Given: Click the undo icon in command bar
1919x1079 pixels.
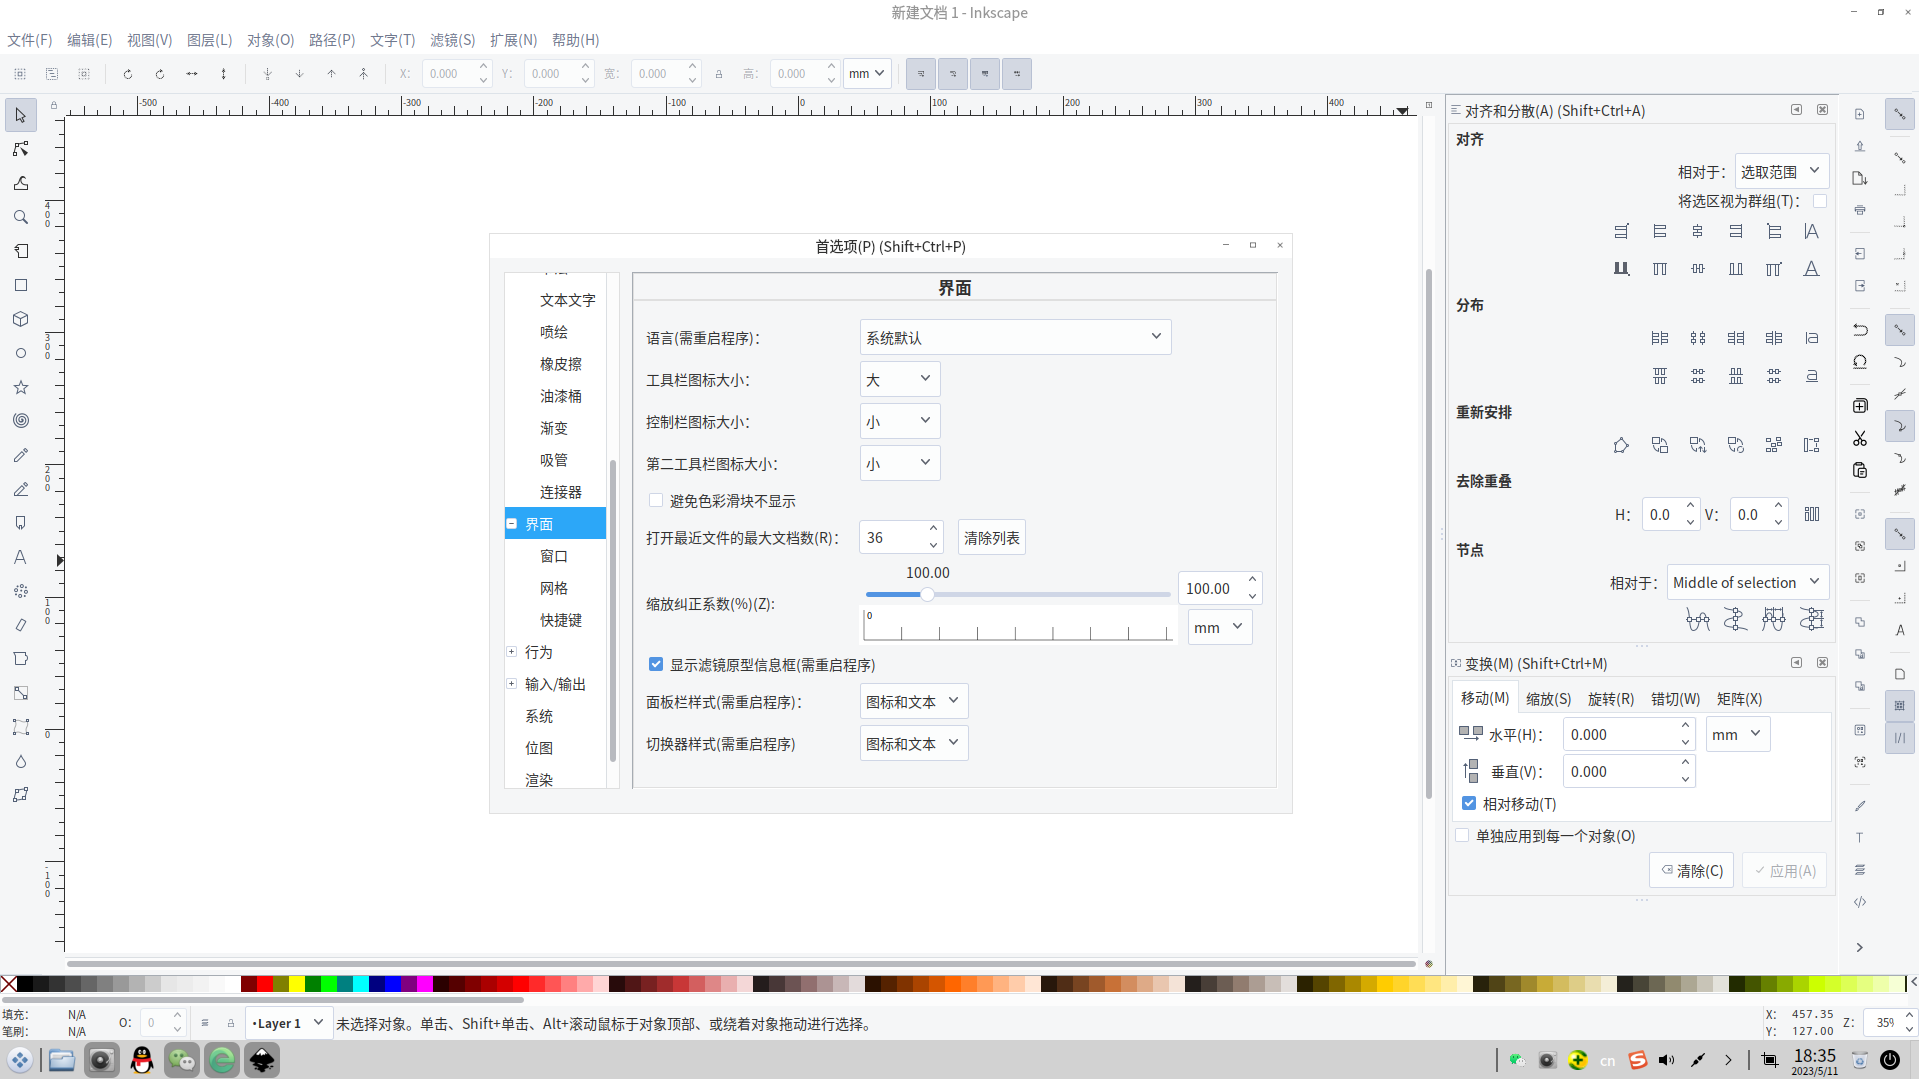Looking at the screenshot, I should [x=1860, y=330].
